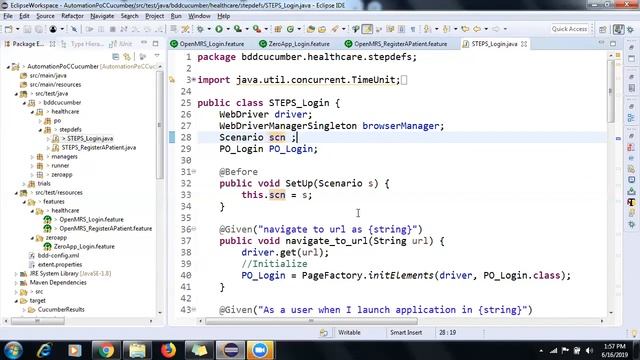640x360 pixels.
Task: Switch to the Java perspective icon
Action: pos(619,29)
